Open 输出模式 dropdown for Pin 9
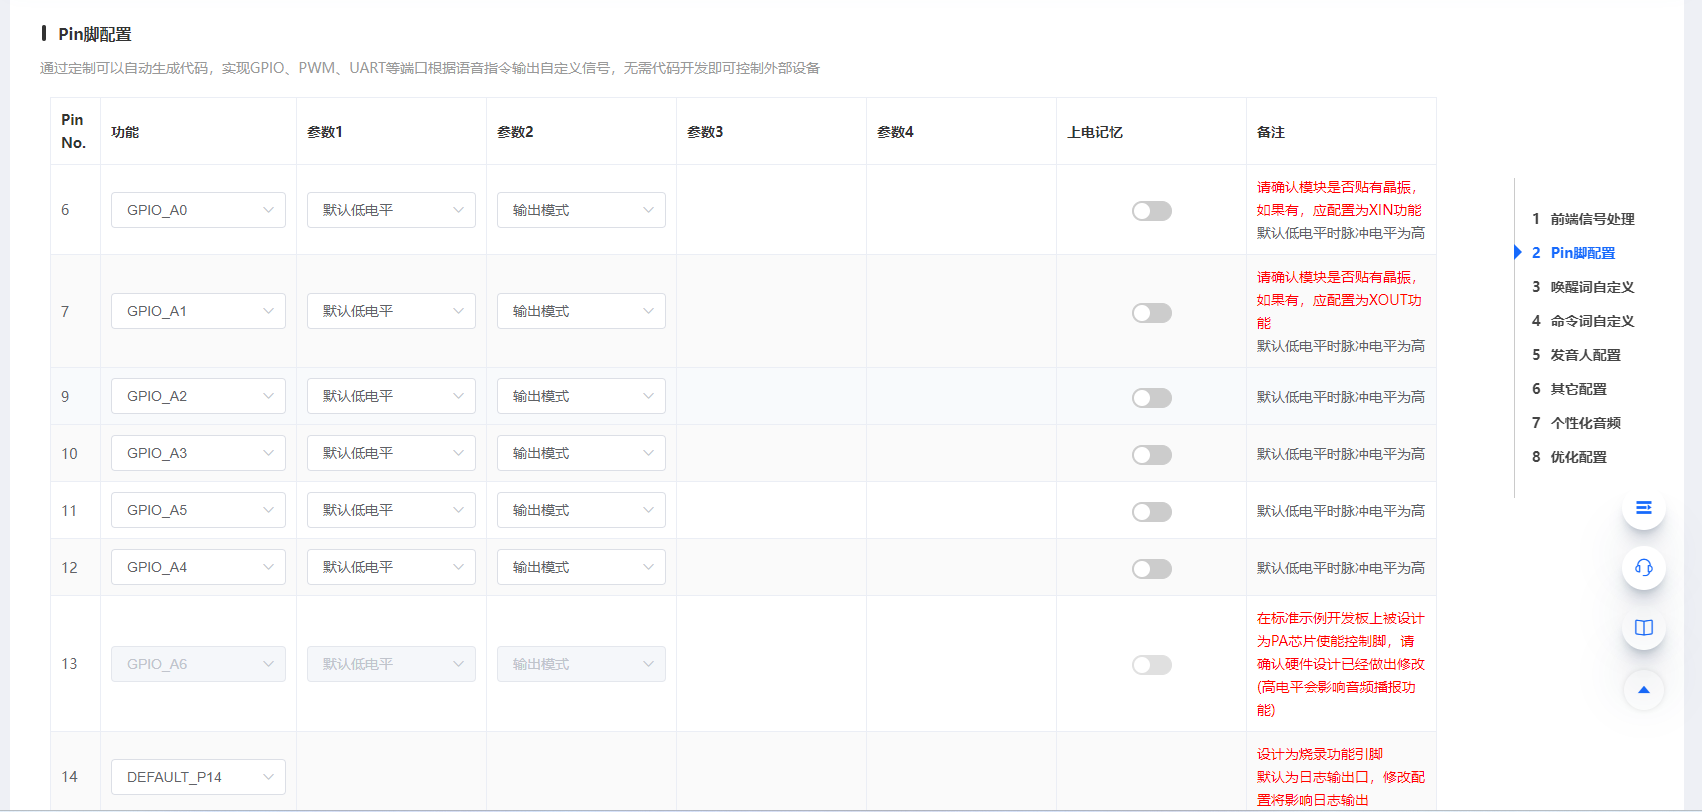The width and height of the screenshot is (1702, 812). click(x=581, y=396)
